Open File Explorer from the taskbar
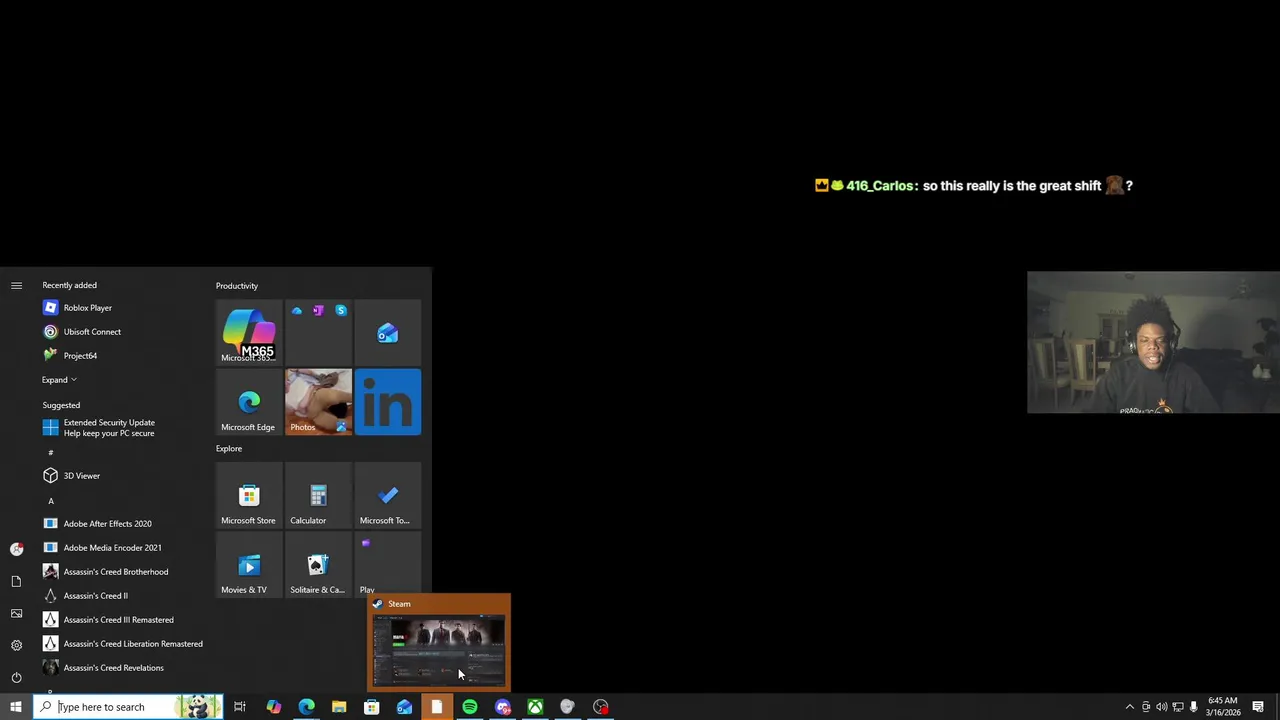 [x=339, y=707]
